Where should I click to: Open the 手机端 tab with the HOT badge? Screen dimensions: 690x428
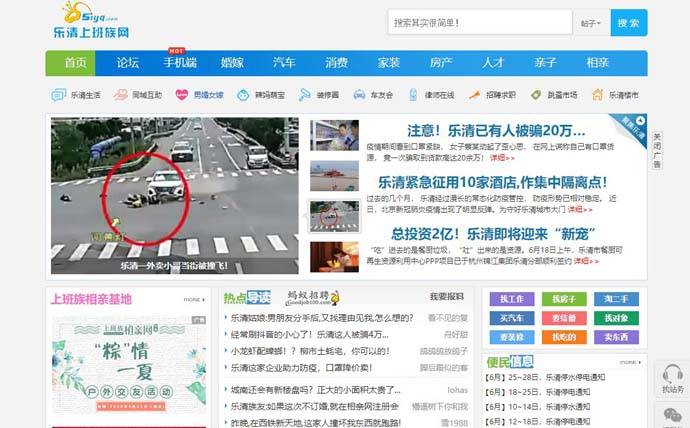click(180, 63)
